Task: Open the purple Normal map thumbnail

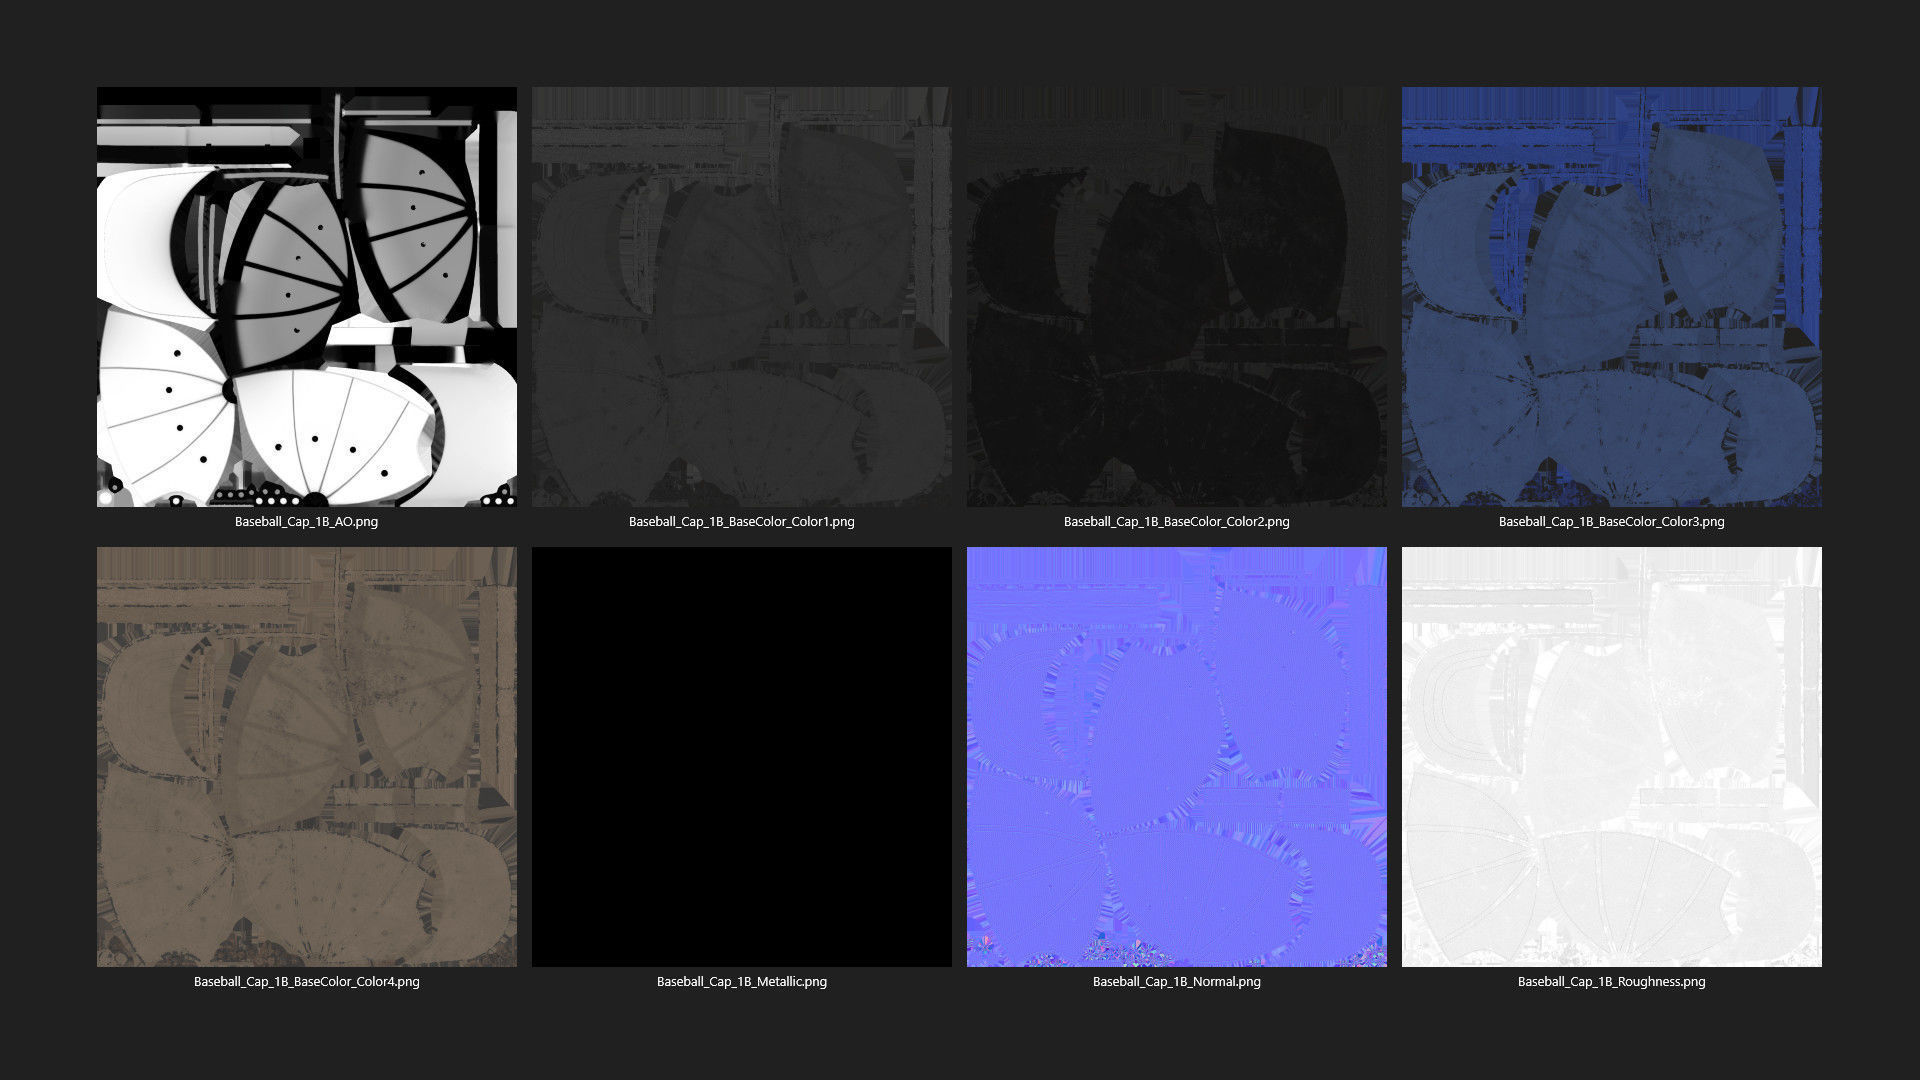Action: click(x=1176, y=756)
